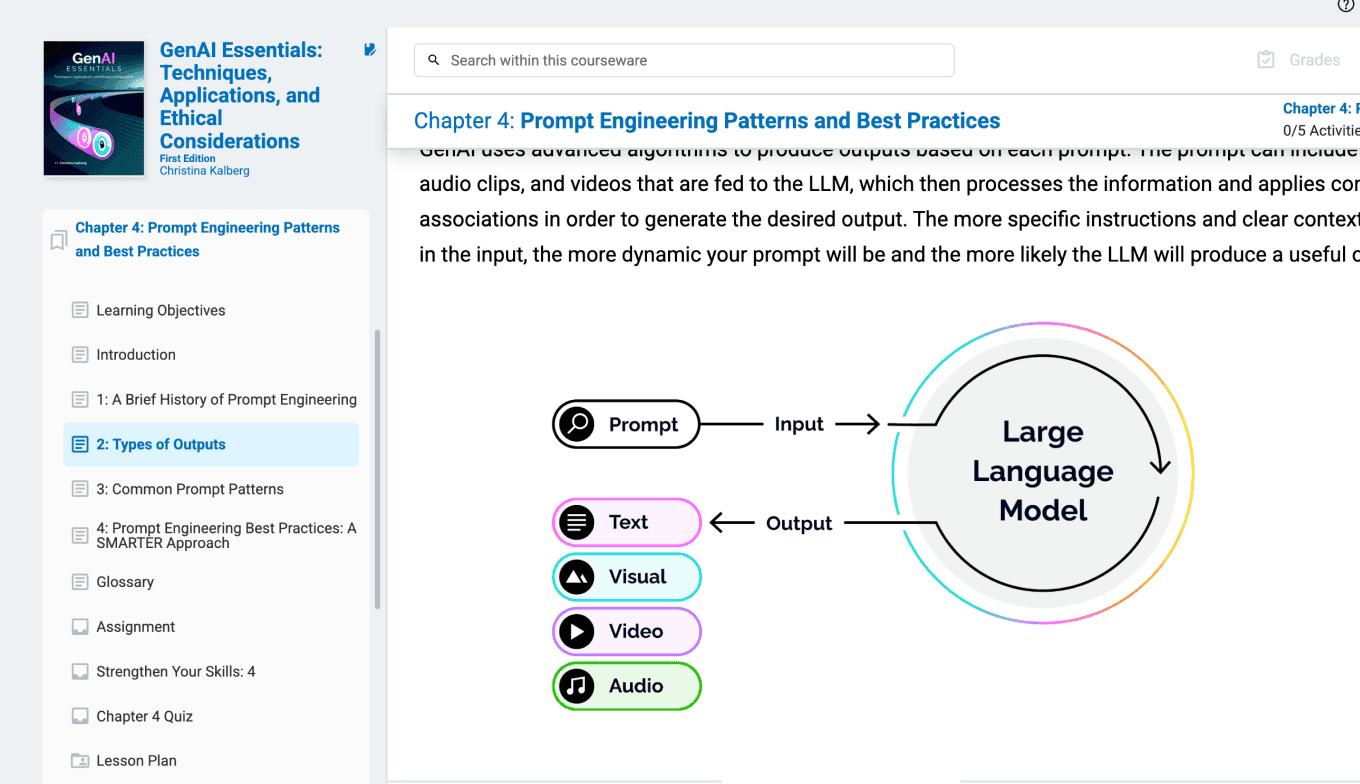Focus the Search within this courseware field
This screenshot has width=1360, height=784.
coord(684,60)
